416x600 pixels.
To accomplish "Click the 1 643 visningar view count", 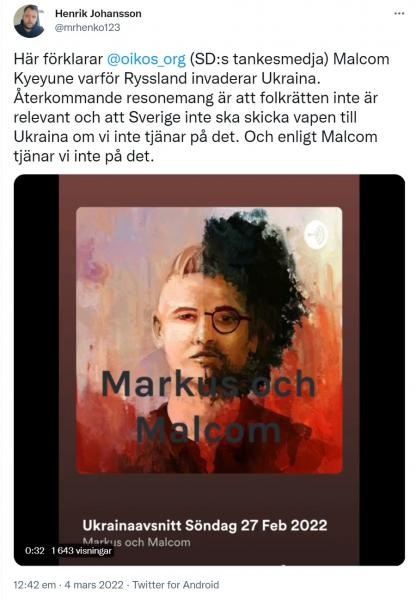I will point(81,551).
